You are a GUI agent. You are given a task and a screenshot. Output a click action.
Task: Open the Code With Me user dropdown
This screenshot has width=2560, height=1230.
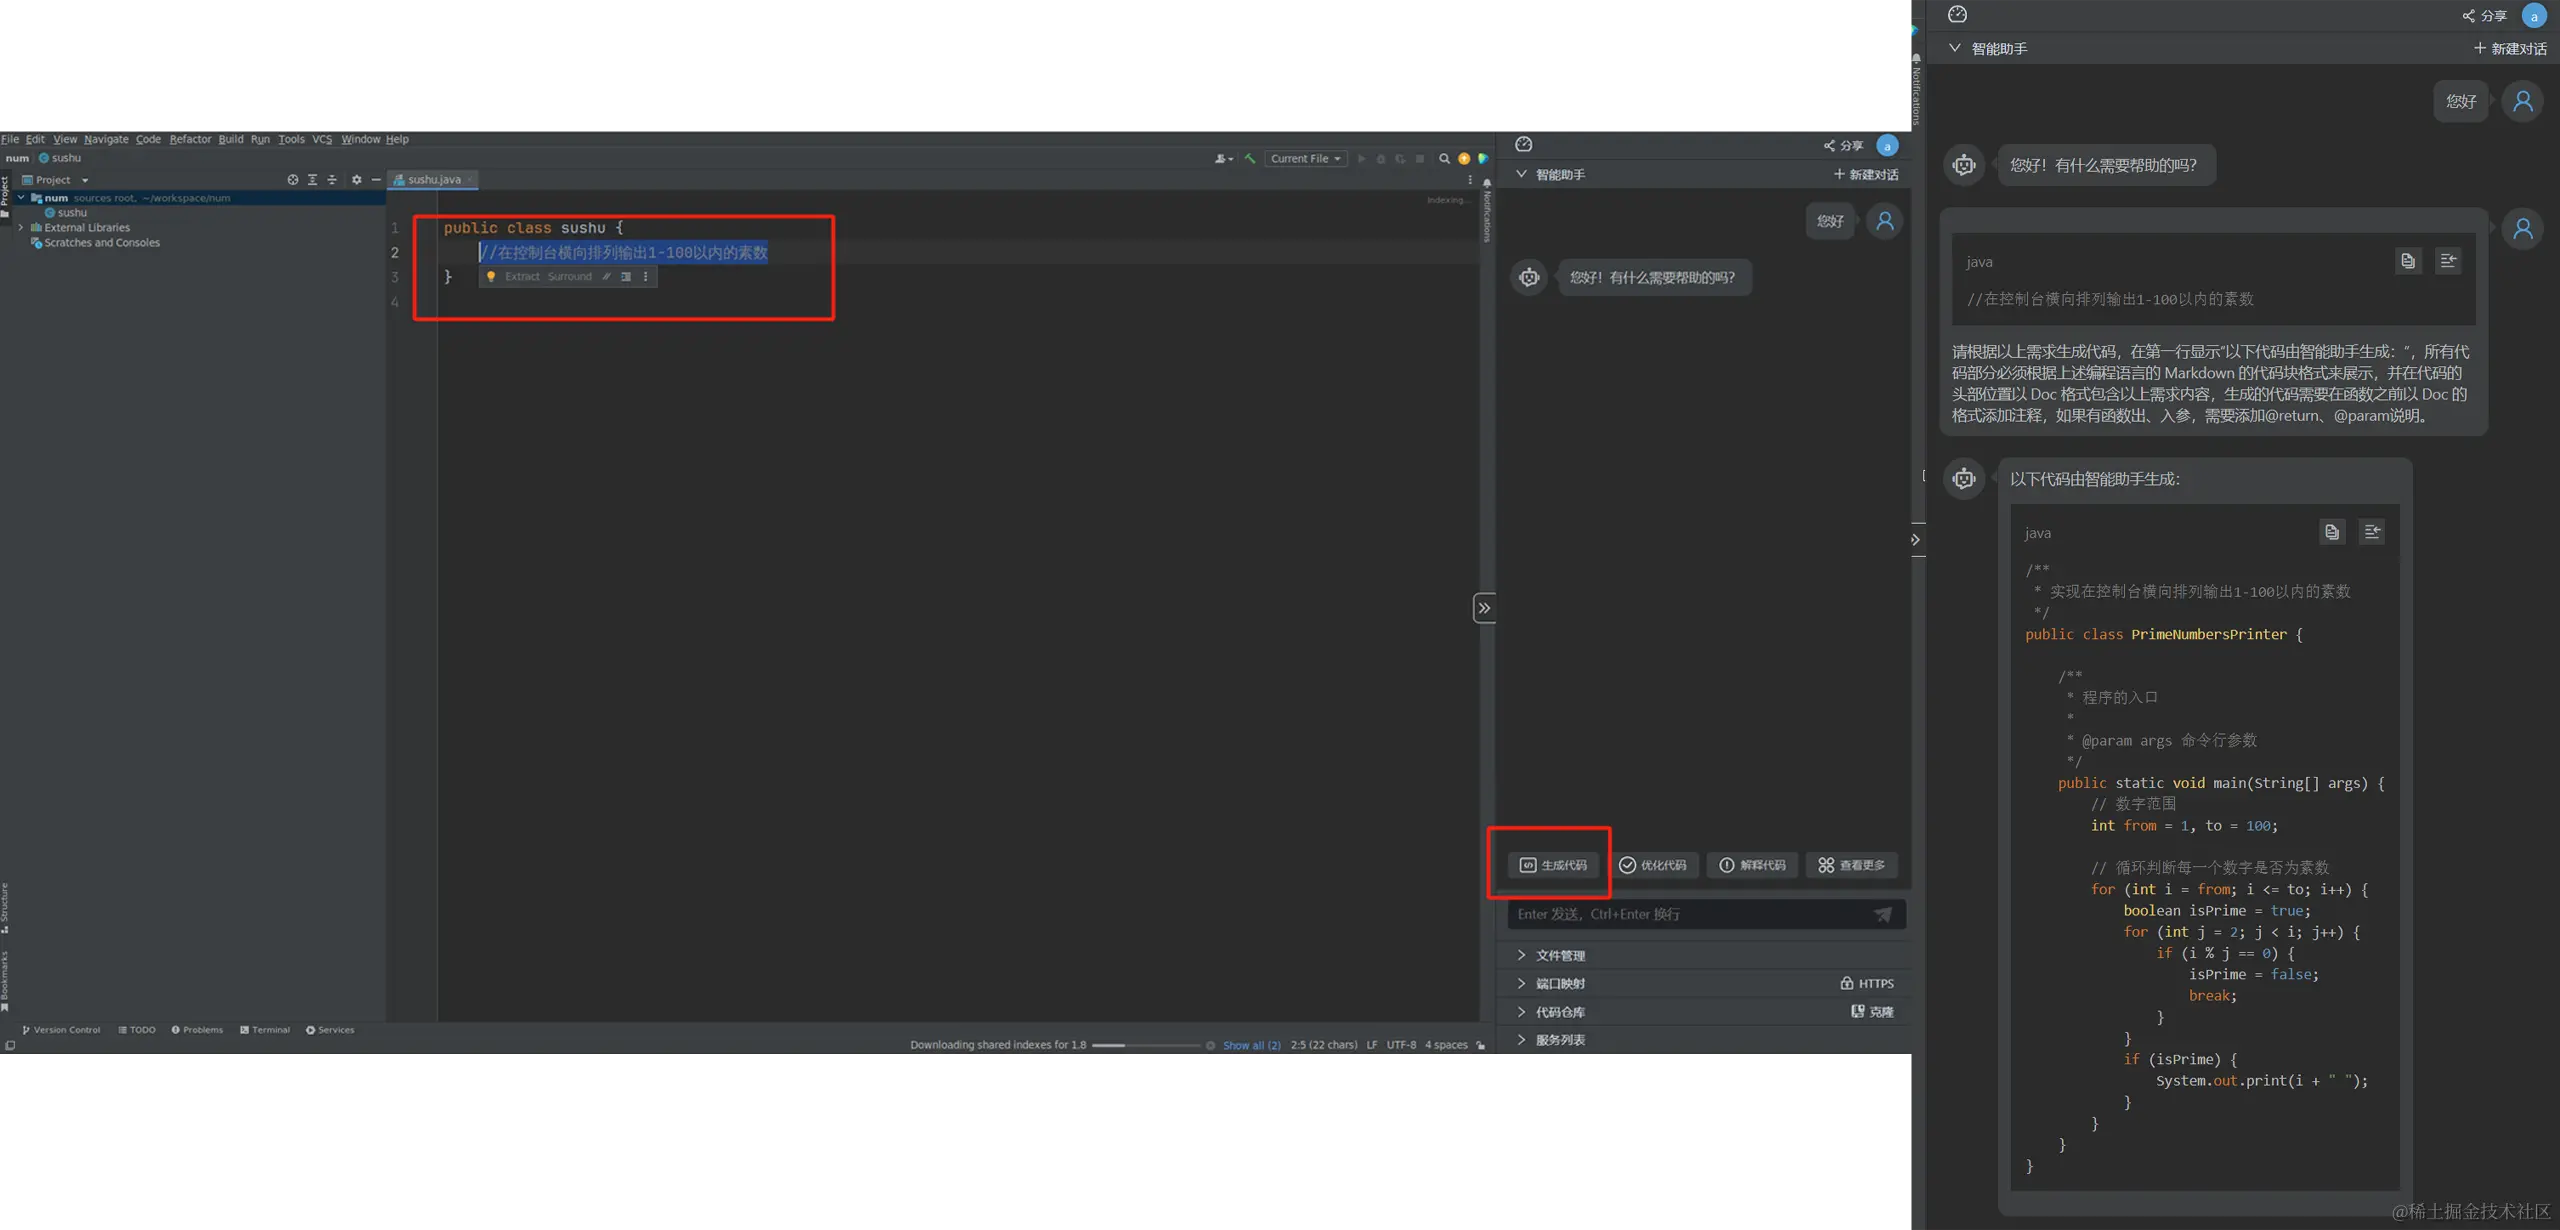coord(1223,159)
